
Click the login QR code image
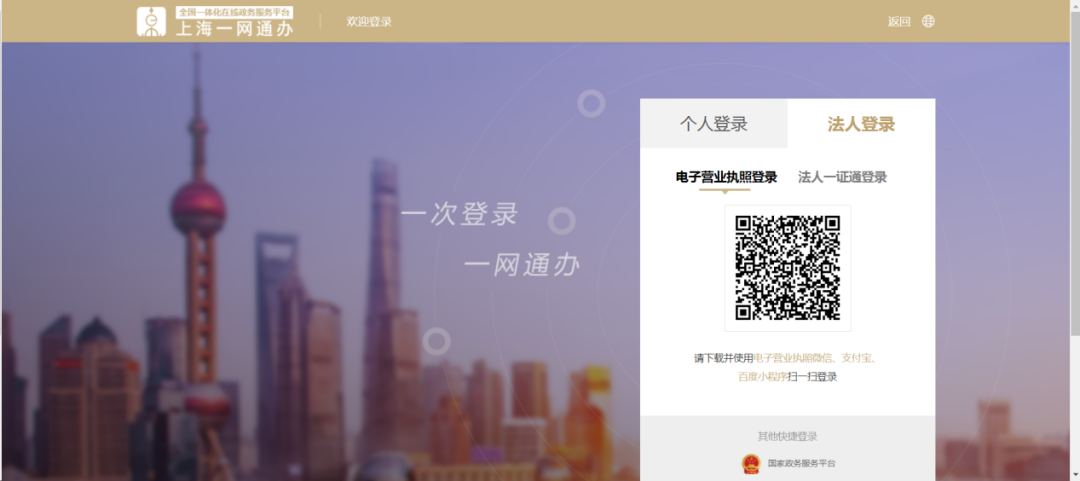pos(787,268)
